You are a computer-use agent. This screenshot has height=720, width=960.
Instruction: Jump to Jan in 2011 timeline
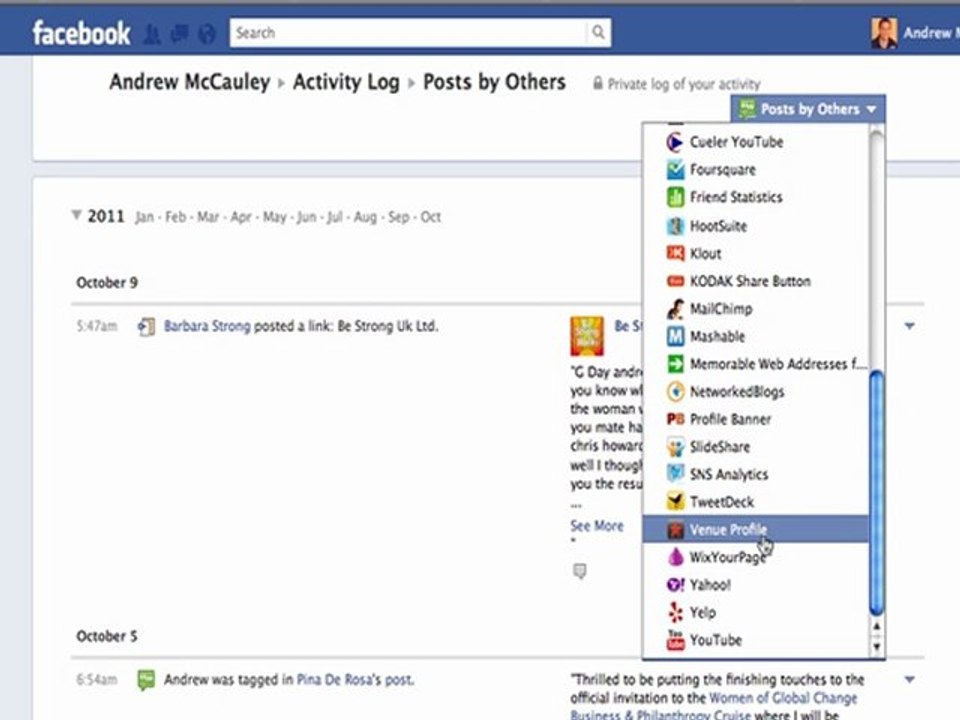tap(144, 217)
